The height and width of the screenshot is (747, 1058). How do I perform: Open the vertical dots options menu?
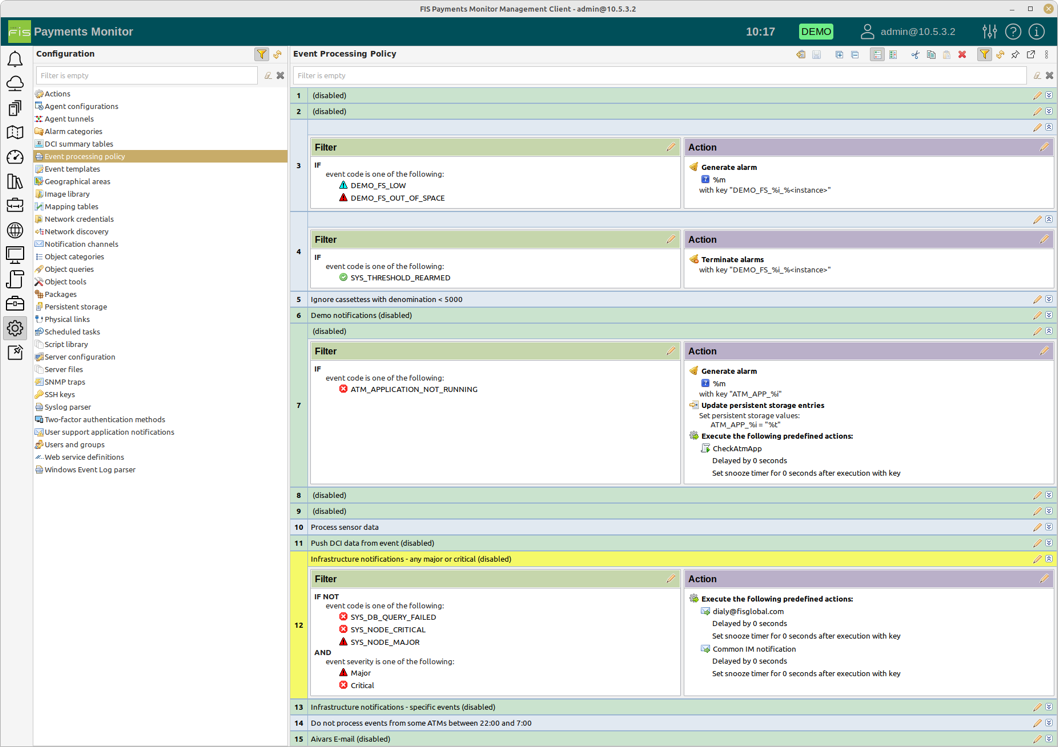click(x=1047, y=54)
